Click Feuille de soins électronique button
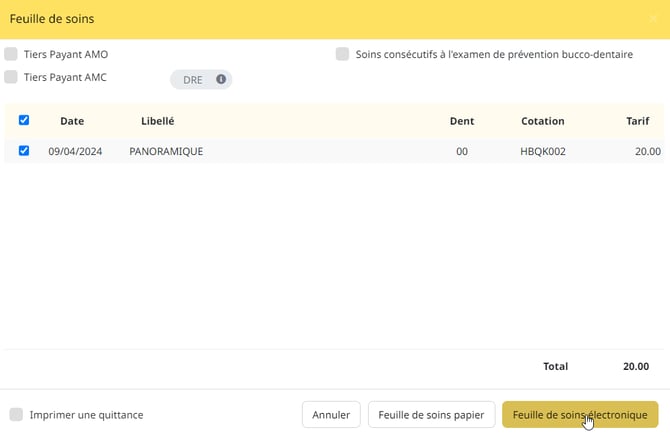The image size is (670, 438). pos(580,414)
